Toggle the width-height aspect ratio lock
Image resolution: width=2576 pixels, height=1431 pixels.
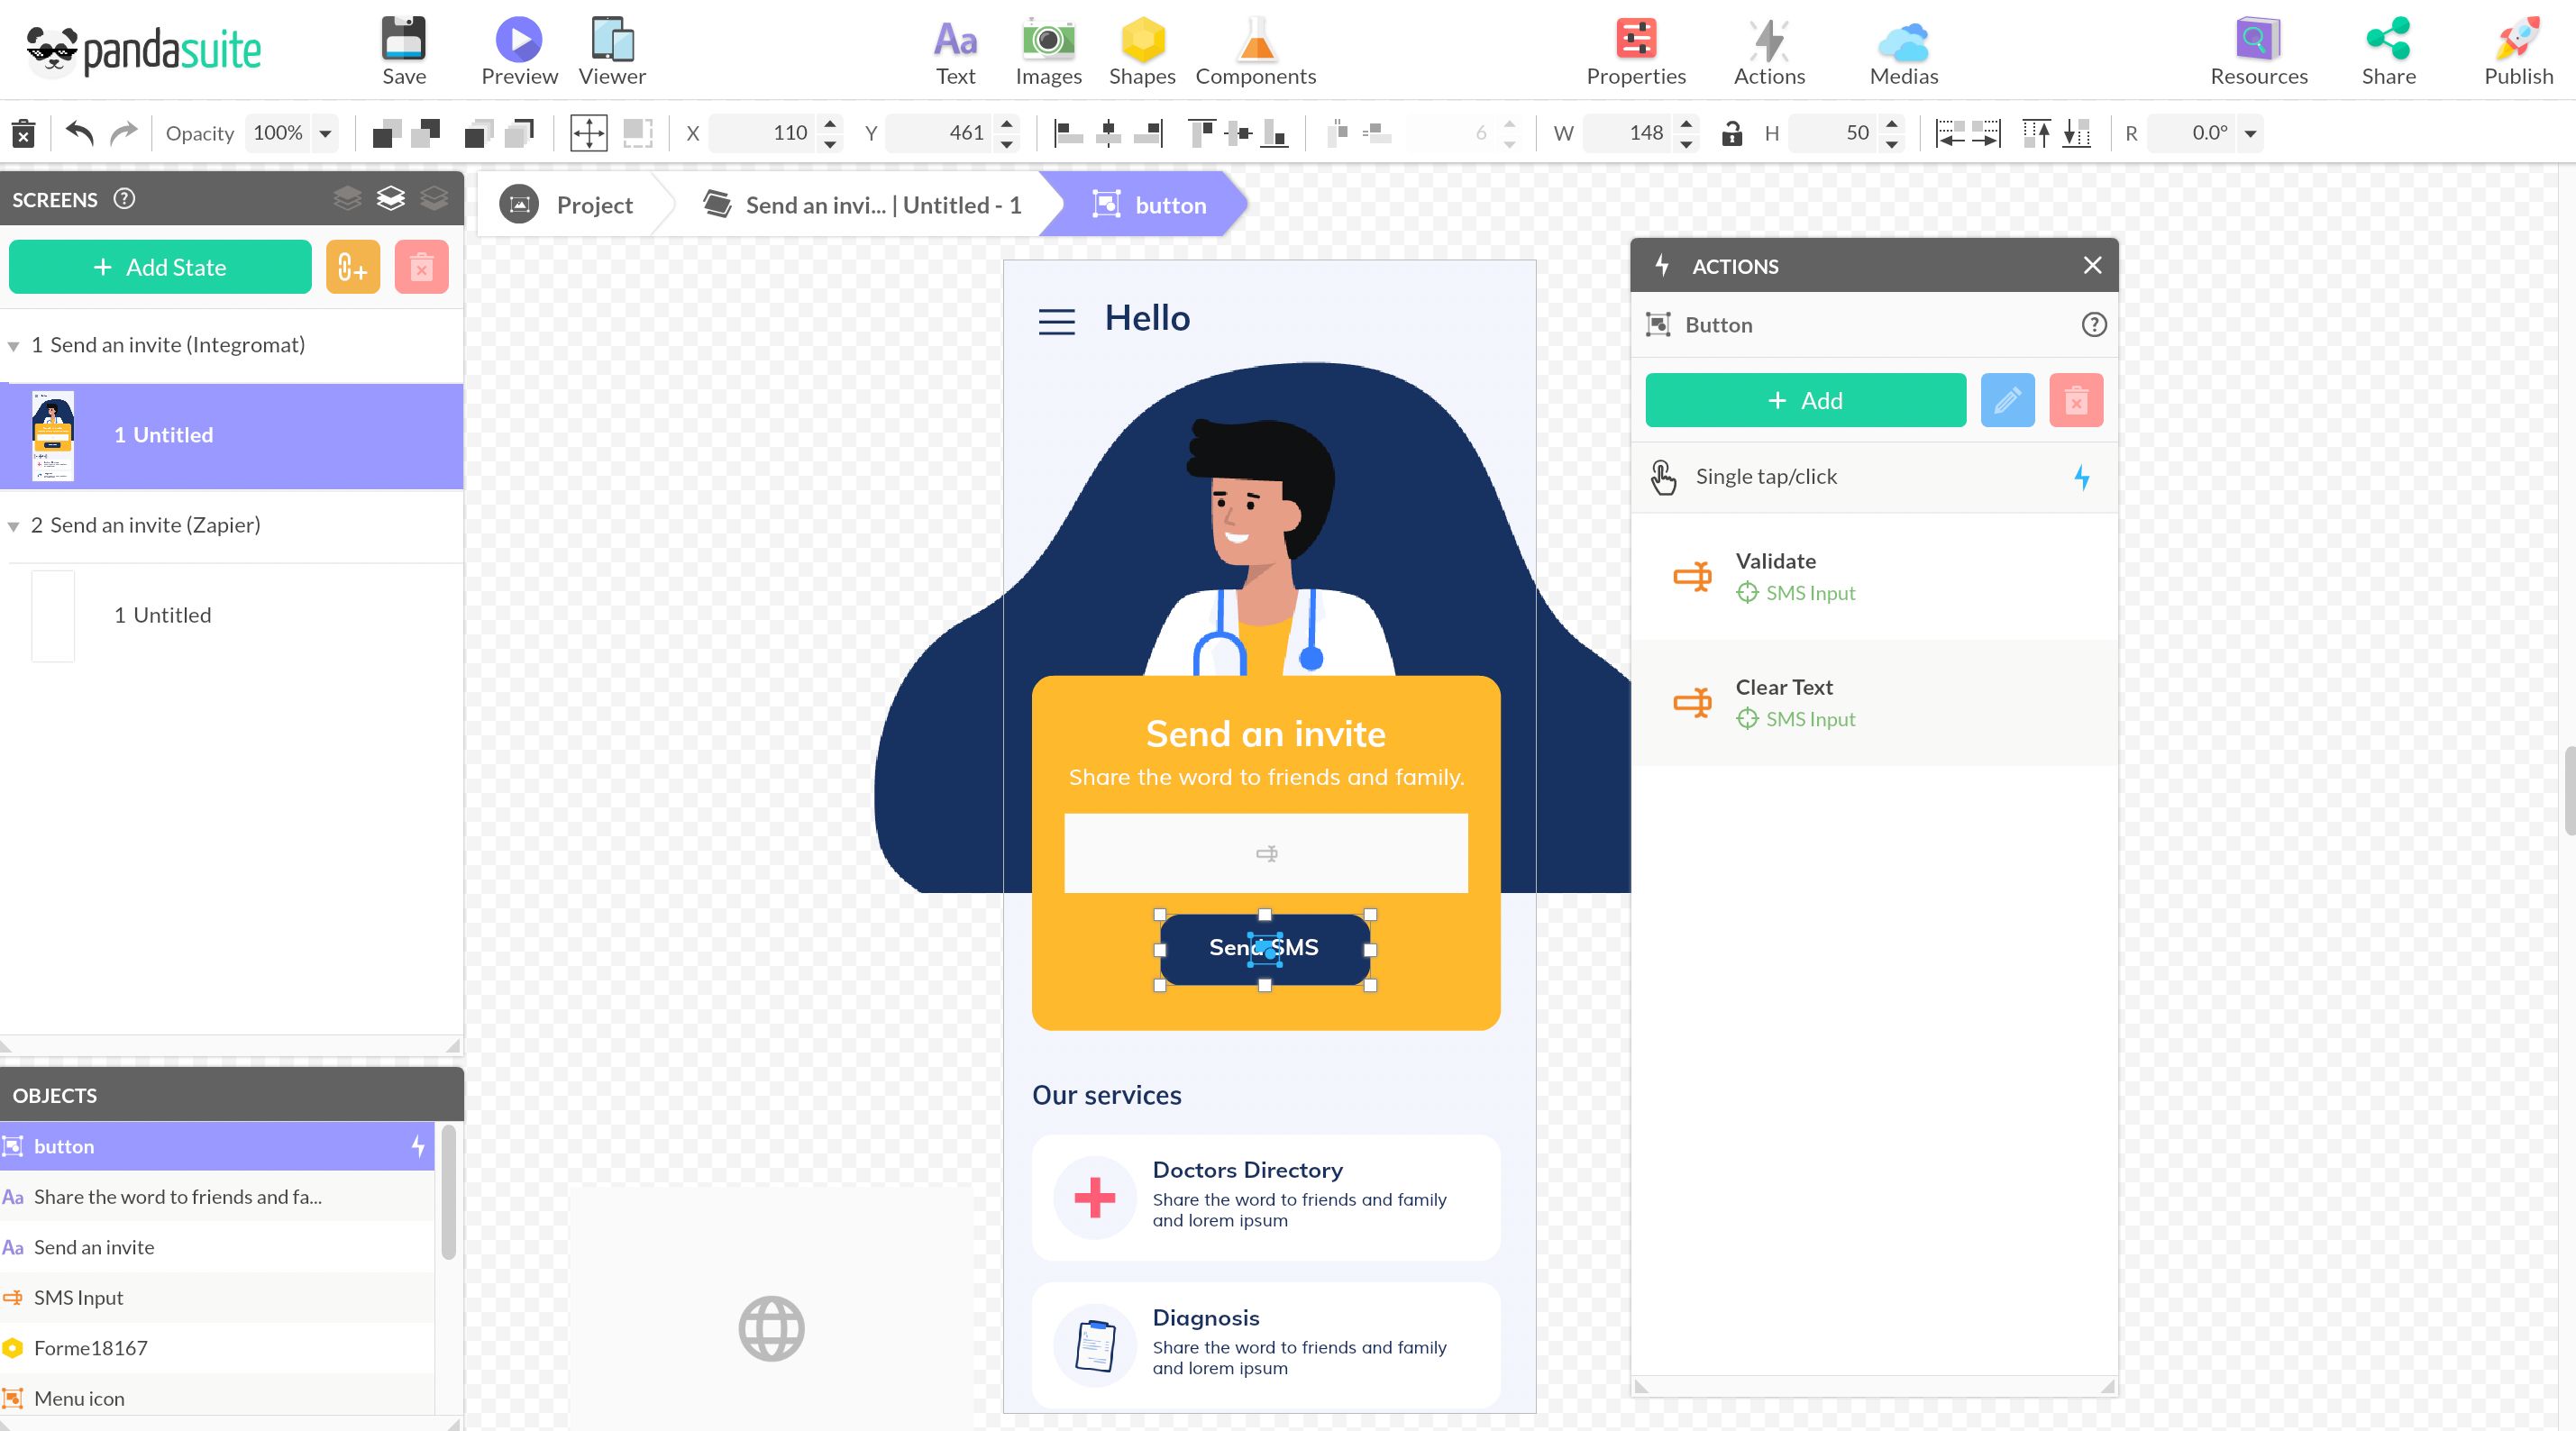(1731, 133)
